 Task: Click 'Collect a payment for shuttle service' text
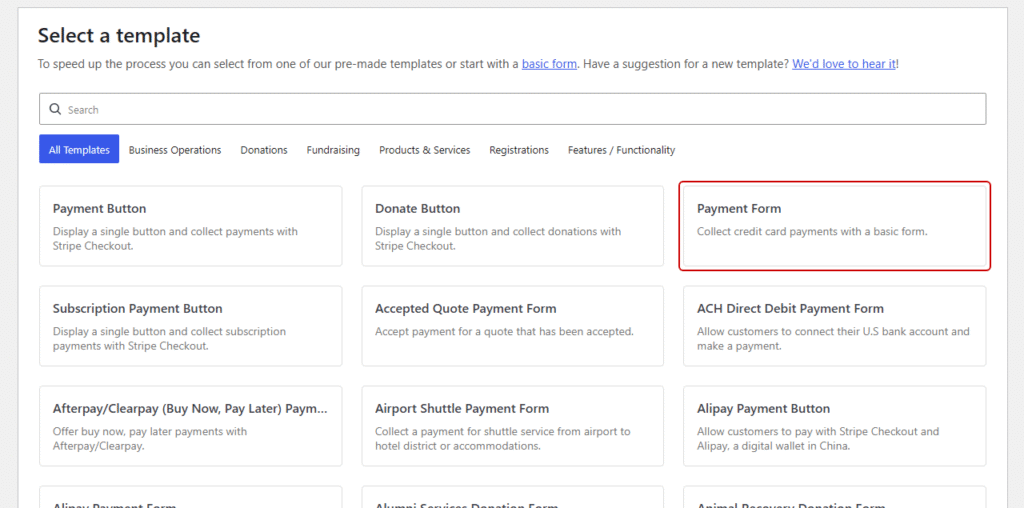click(503, 438)
